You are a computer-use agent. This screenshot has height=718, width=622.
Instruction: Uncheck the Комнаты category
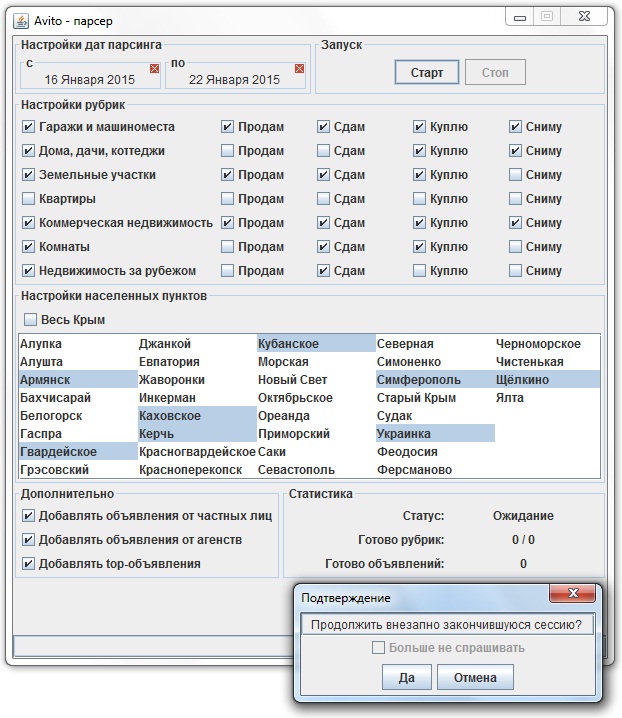(28, 247)
